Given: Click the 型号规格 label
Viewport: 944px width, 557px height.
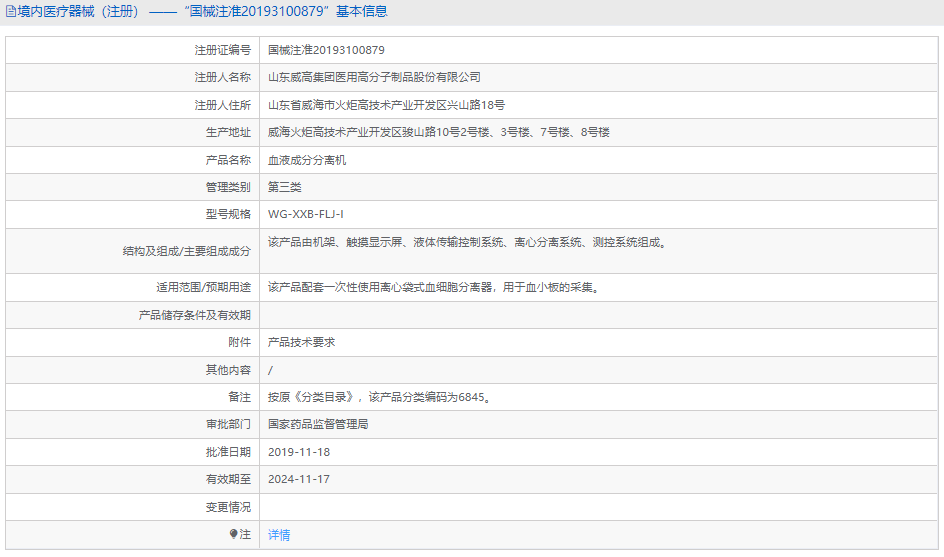Looking at the screenshot, I should (x=228, y=214).
